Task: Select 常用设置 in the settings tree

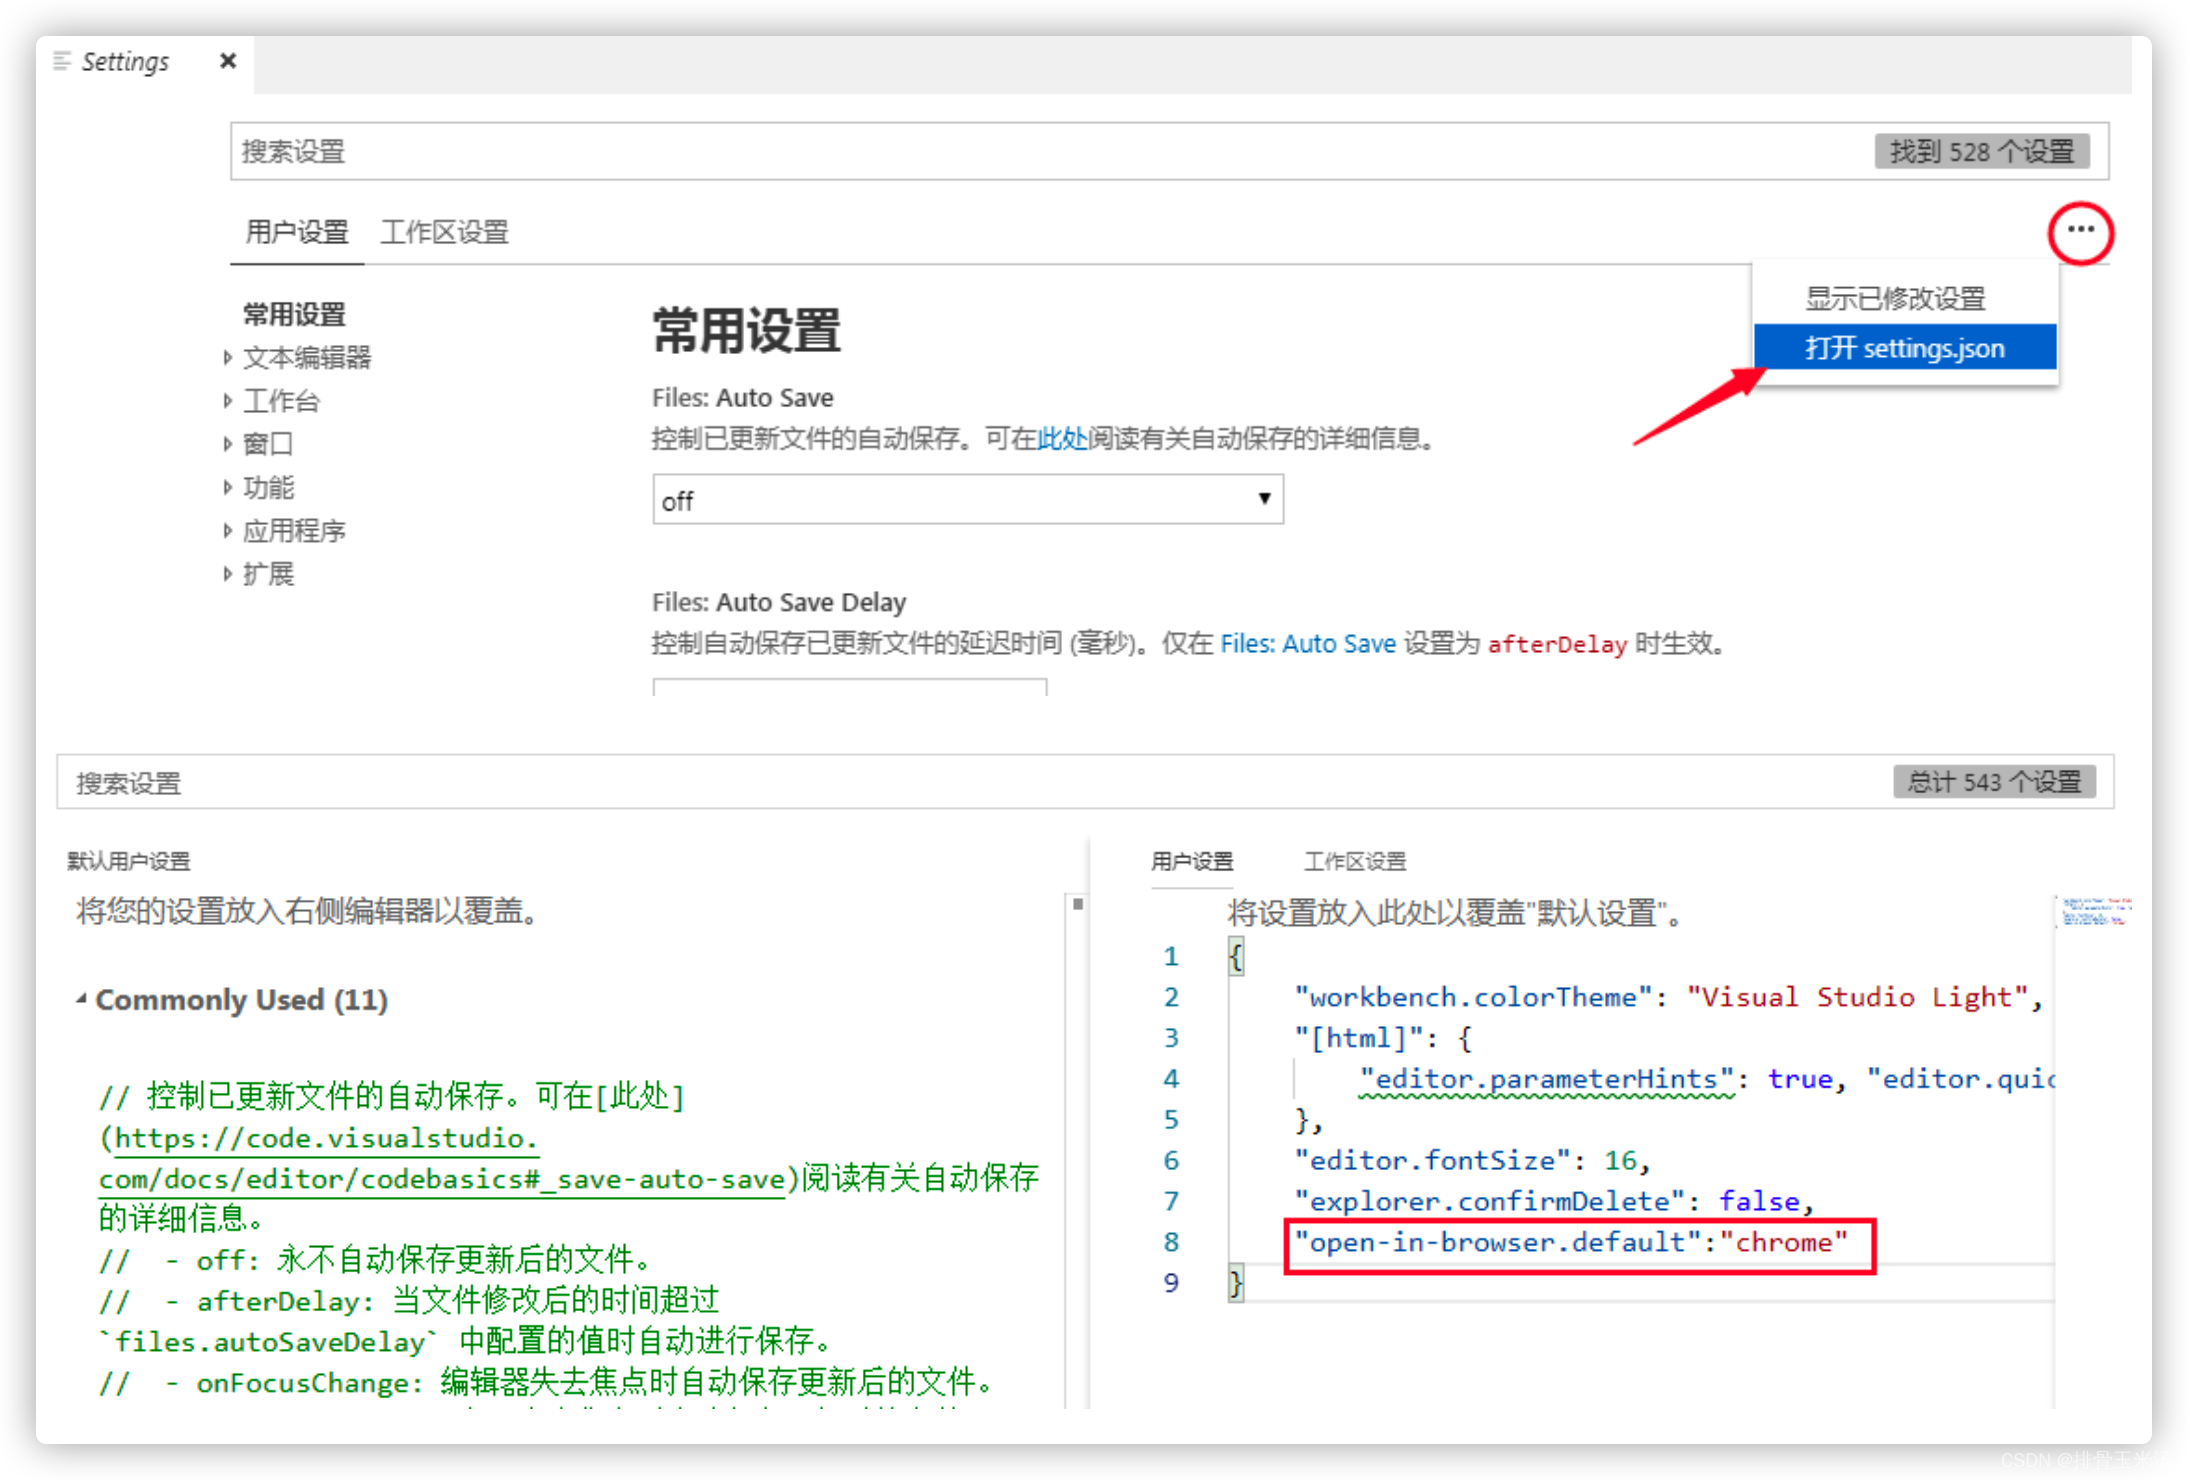Action: [x=294, y=314]
